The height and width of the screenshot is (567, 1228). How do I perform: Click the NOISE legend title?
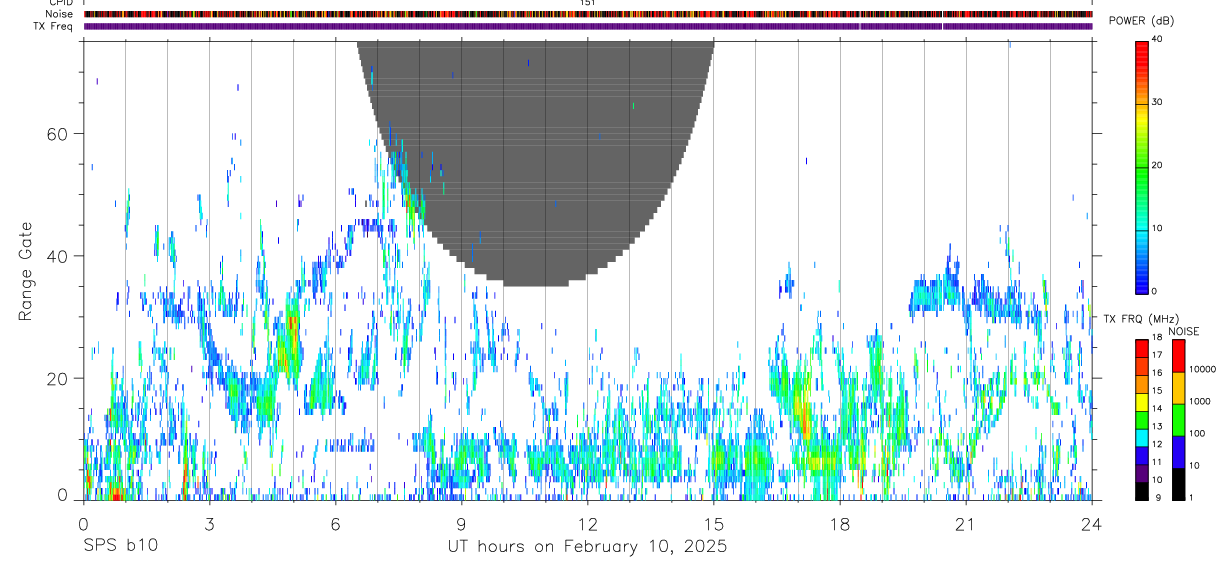1183,331
